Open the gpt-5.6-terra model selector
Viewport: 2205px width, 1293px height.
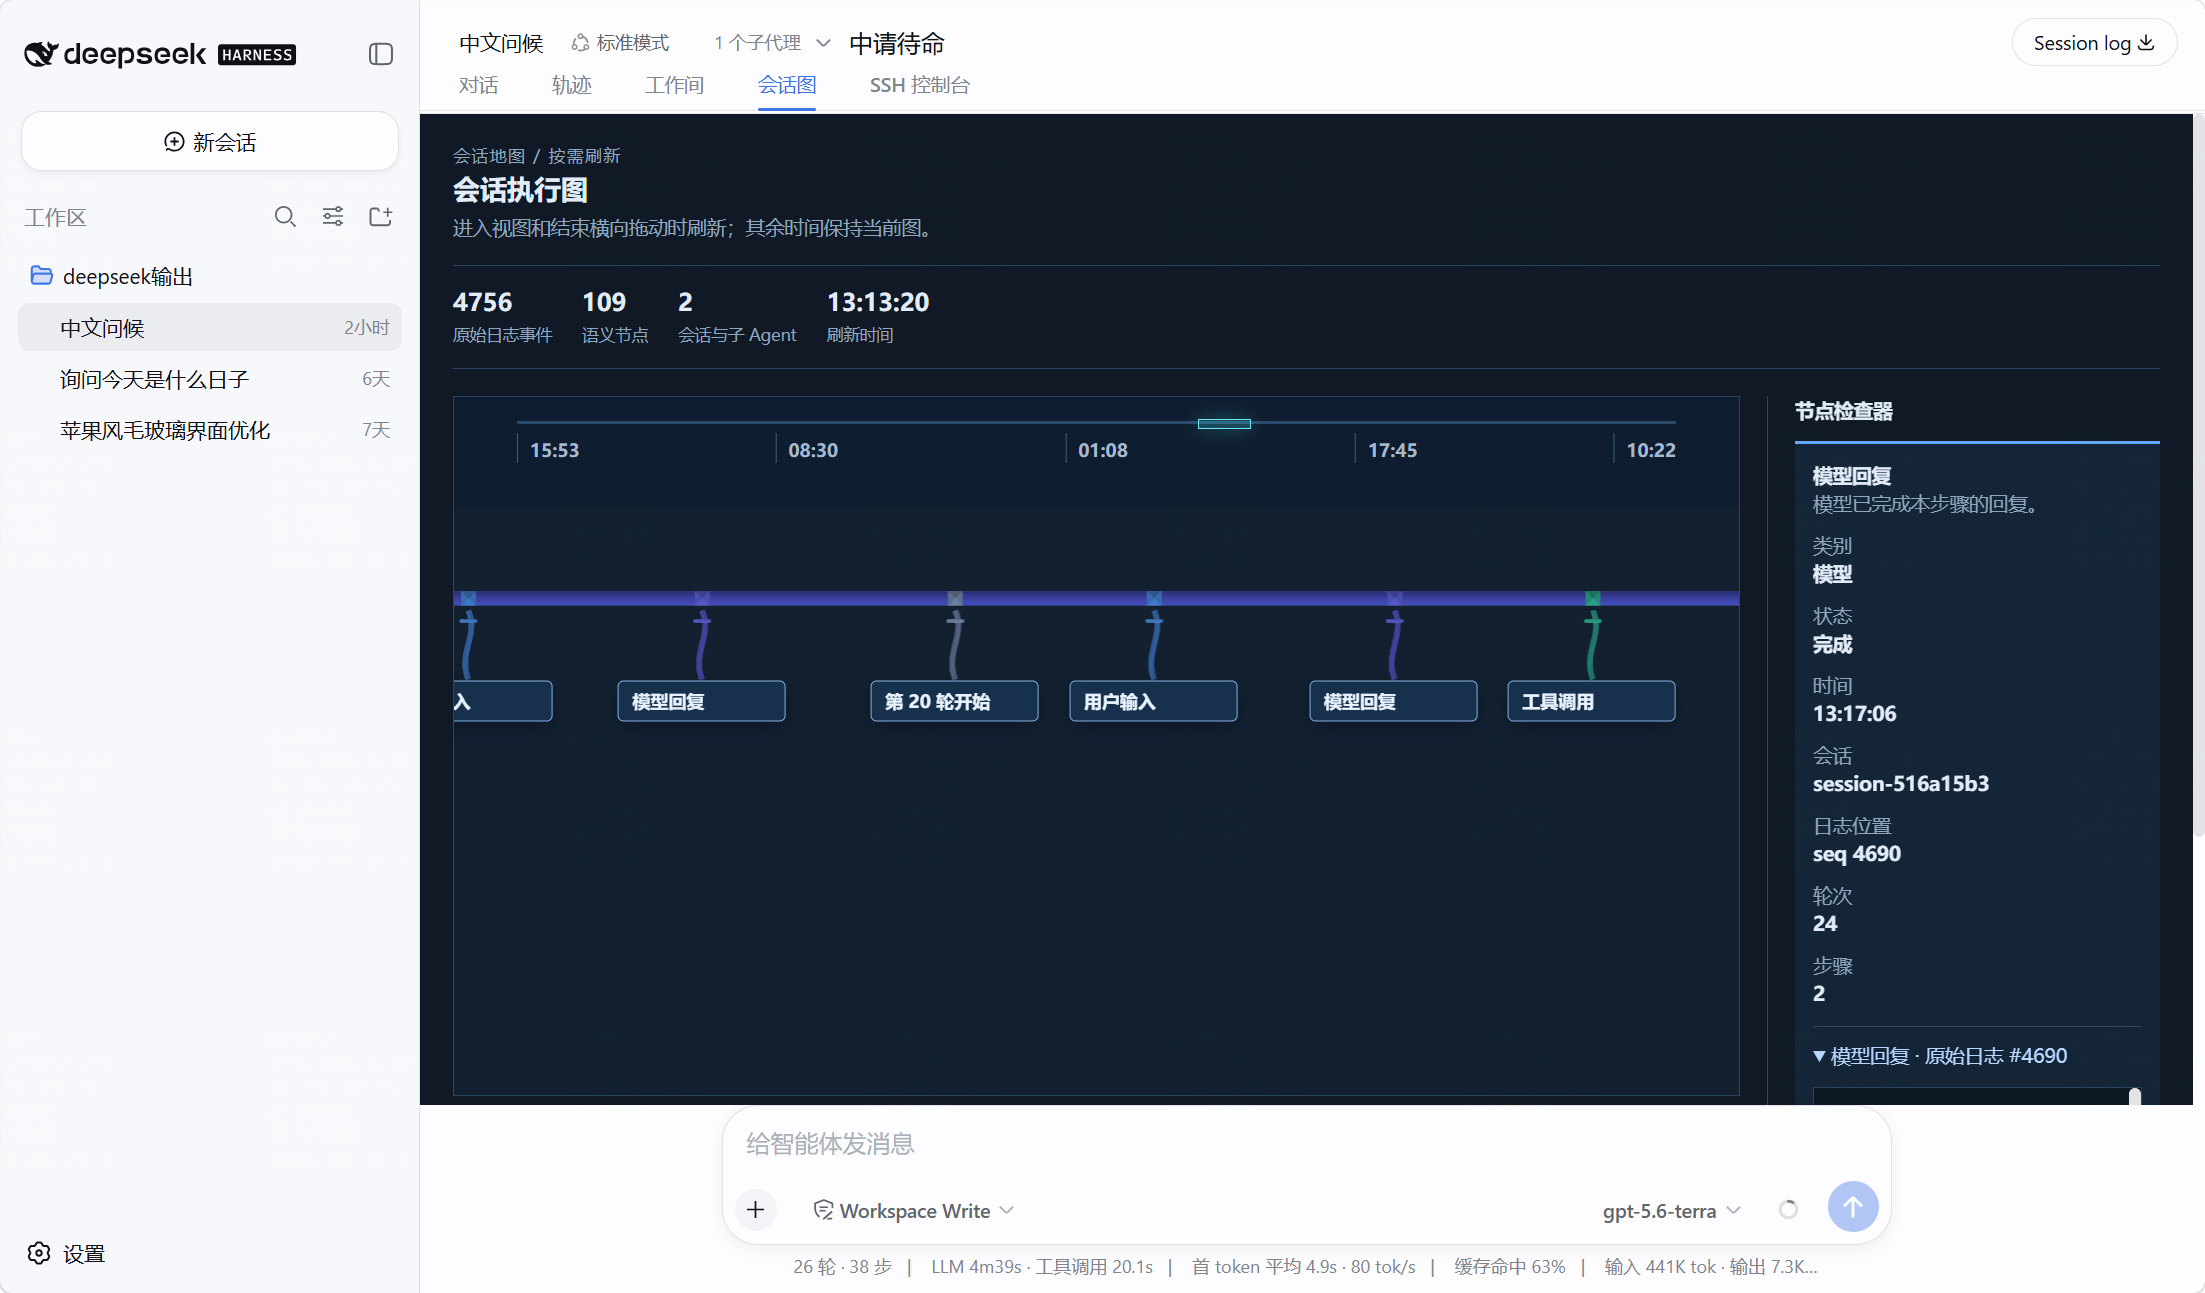coord(1672,1211)
